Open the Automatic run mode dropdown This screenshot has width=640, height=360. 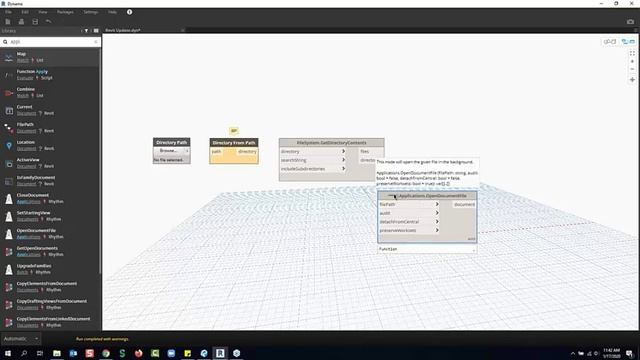coord(20,339)
